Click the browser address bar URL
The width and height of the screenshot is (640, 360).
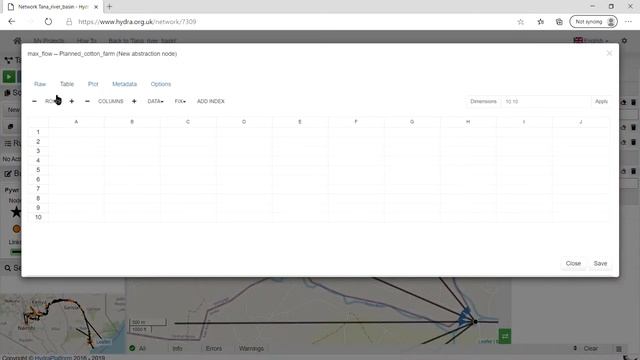pyautogui.click(x=137, y=22)
